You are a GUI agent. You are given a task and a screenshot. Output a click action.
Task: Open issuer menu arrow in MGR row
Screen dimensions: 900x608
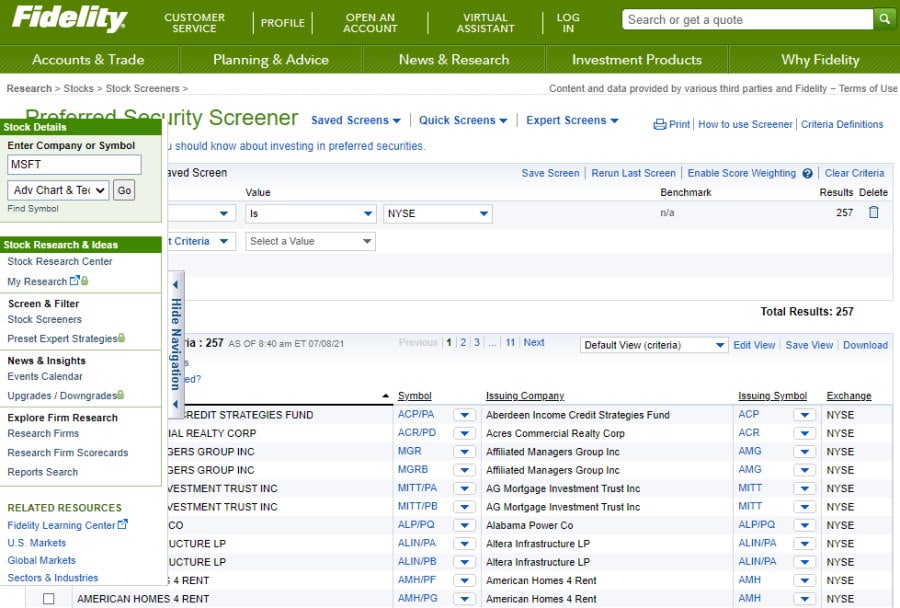[804, 451]
